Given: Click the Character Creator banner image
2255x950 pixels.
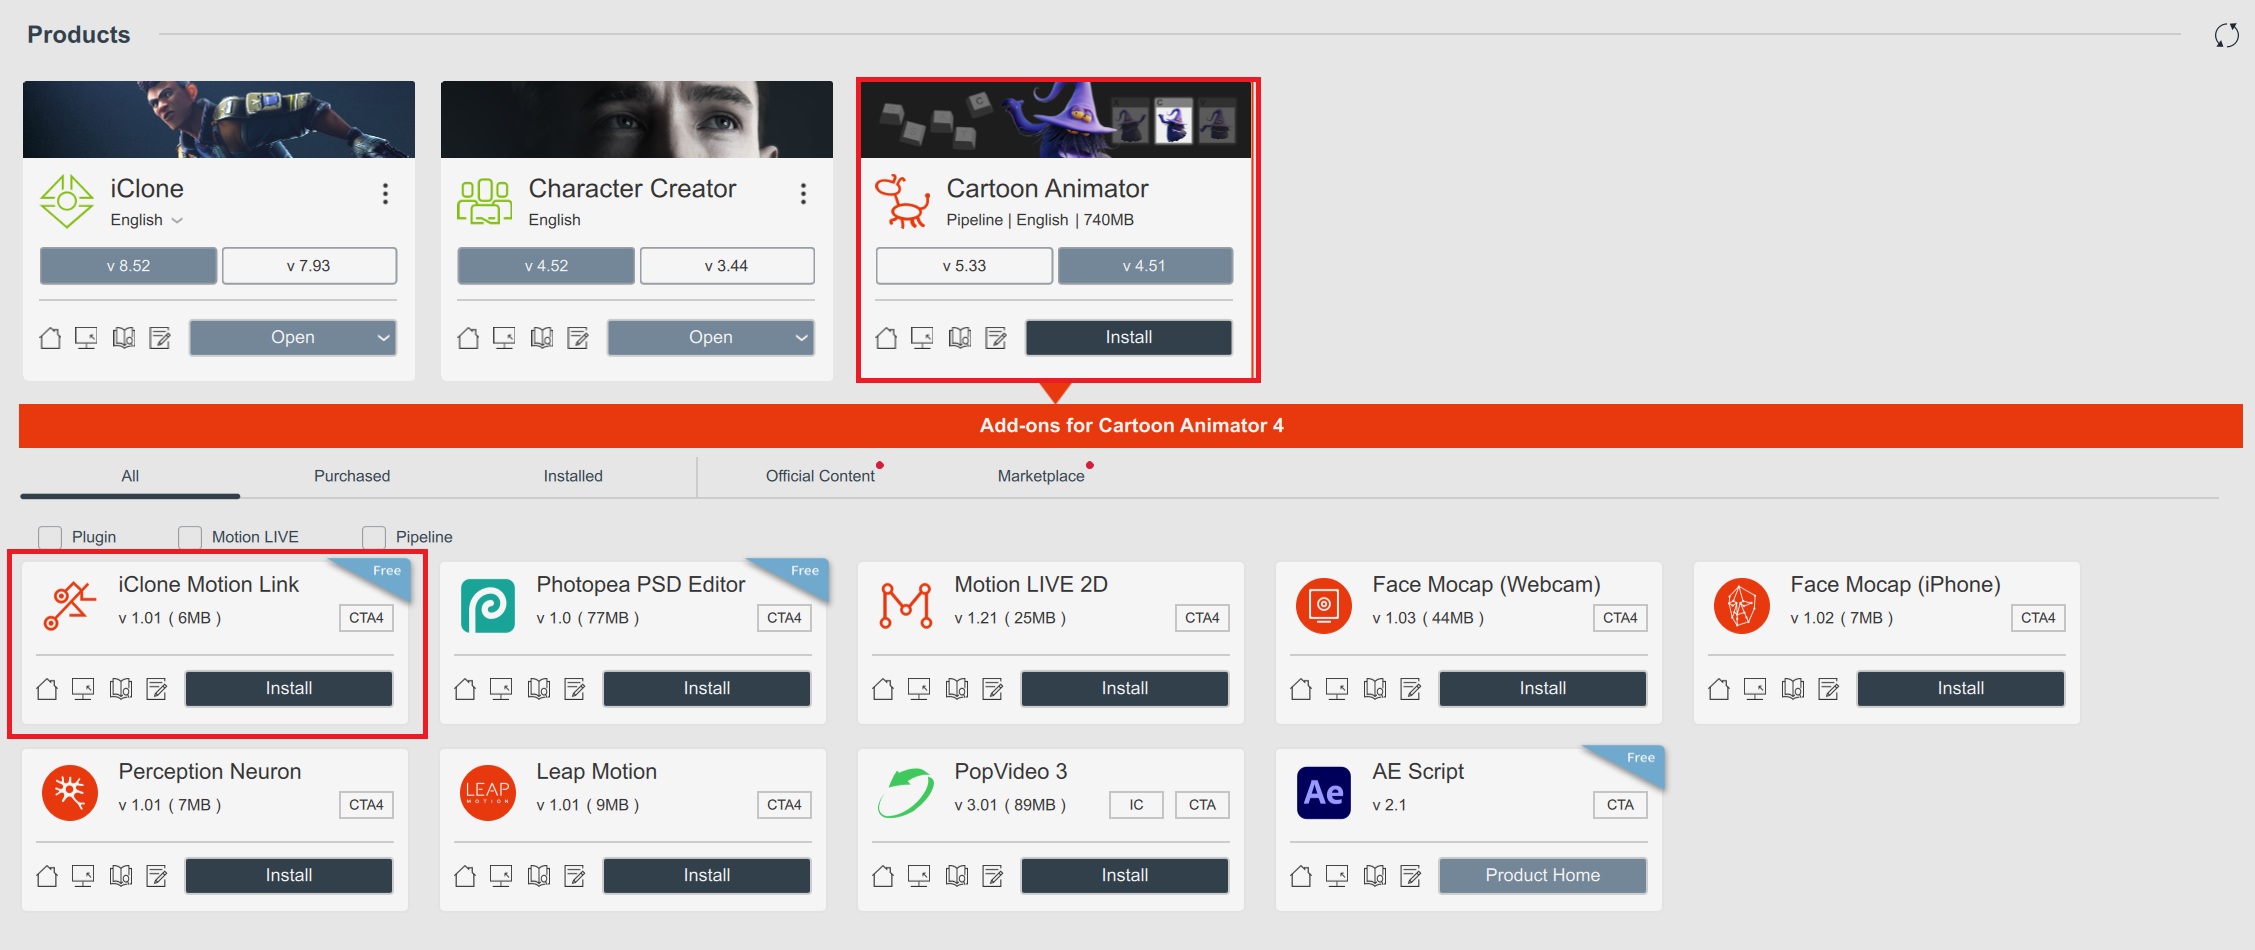Looking at the screenshot, I should coord(637,120).
